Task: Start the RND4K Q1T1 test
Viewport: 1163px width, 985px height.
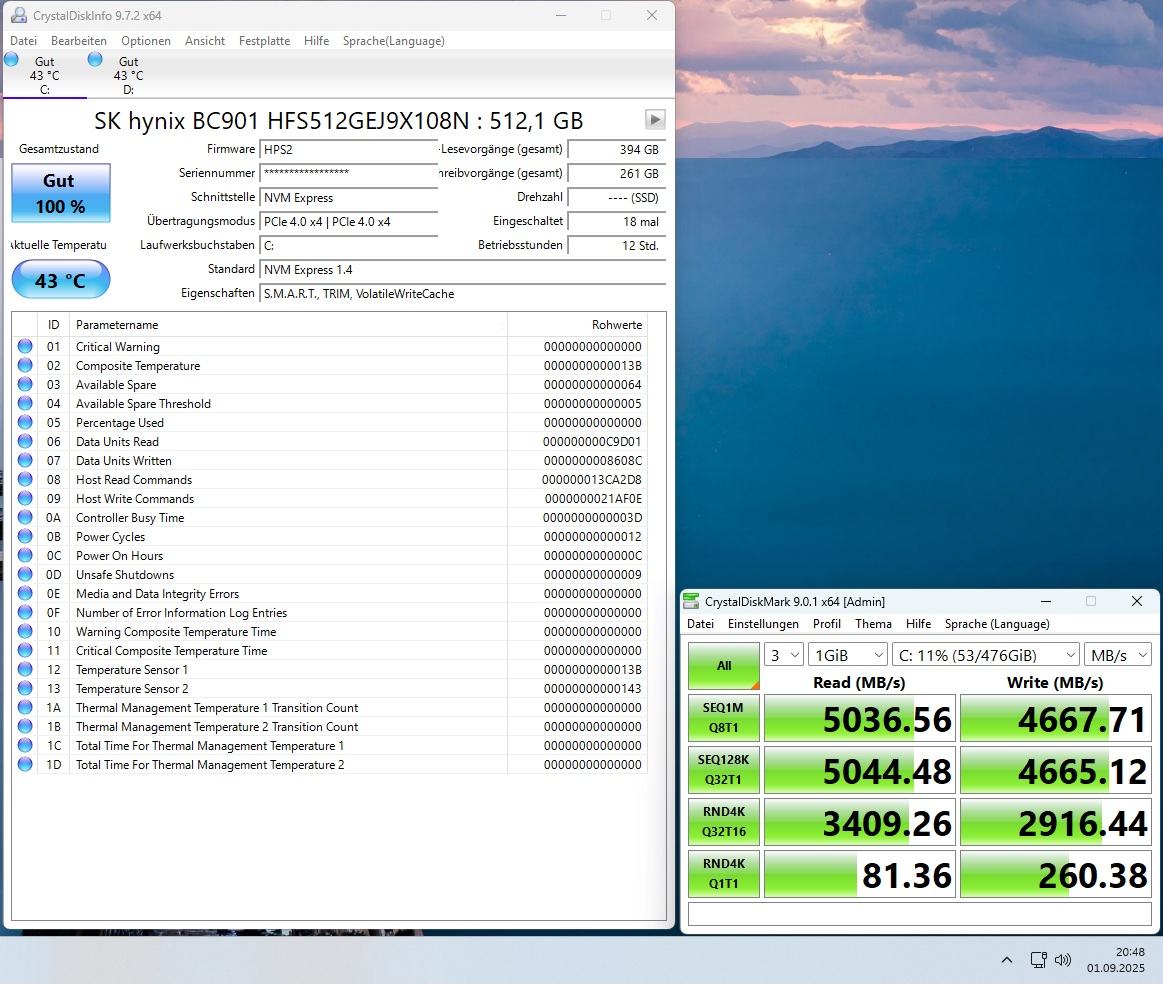Action: click(x=724, y=874)
